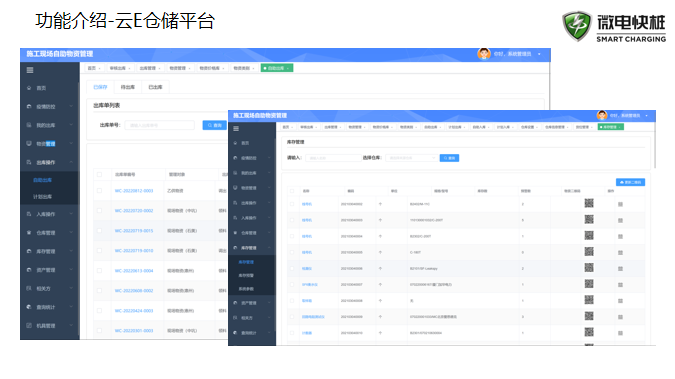Click operation icon in row 20210040010

click(620, 333)
